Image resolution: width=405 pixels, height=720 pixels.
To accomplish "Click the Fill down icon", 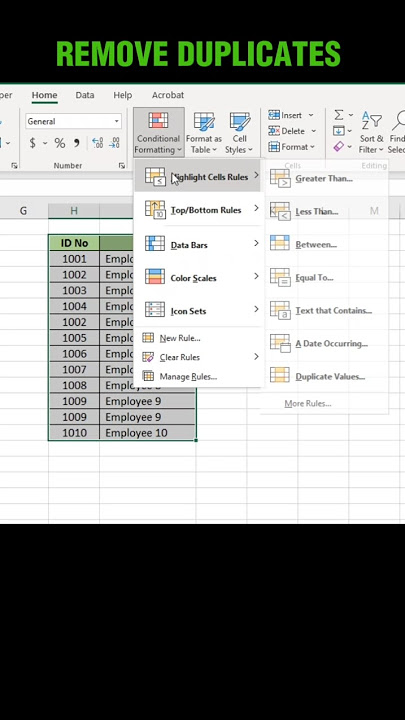I will tap(339, 131).
